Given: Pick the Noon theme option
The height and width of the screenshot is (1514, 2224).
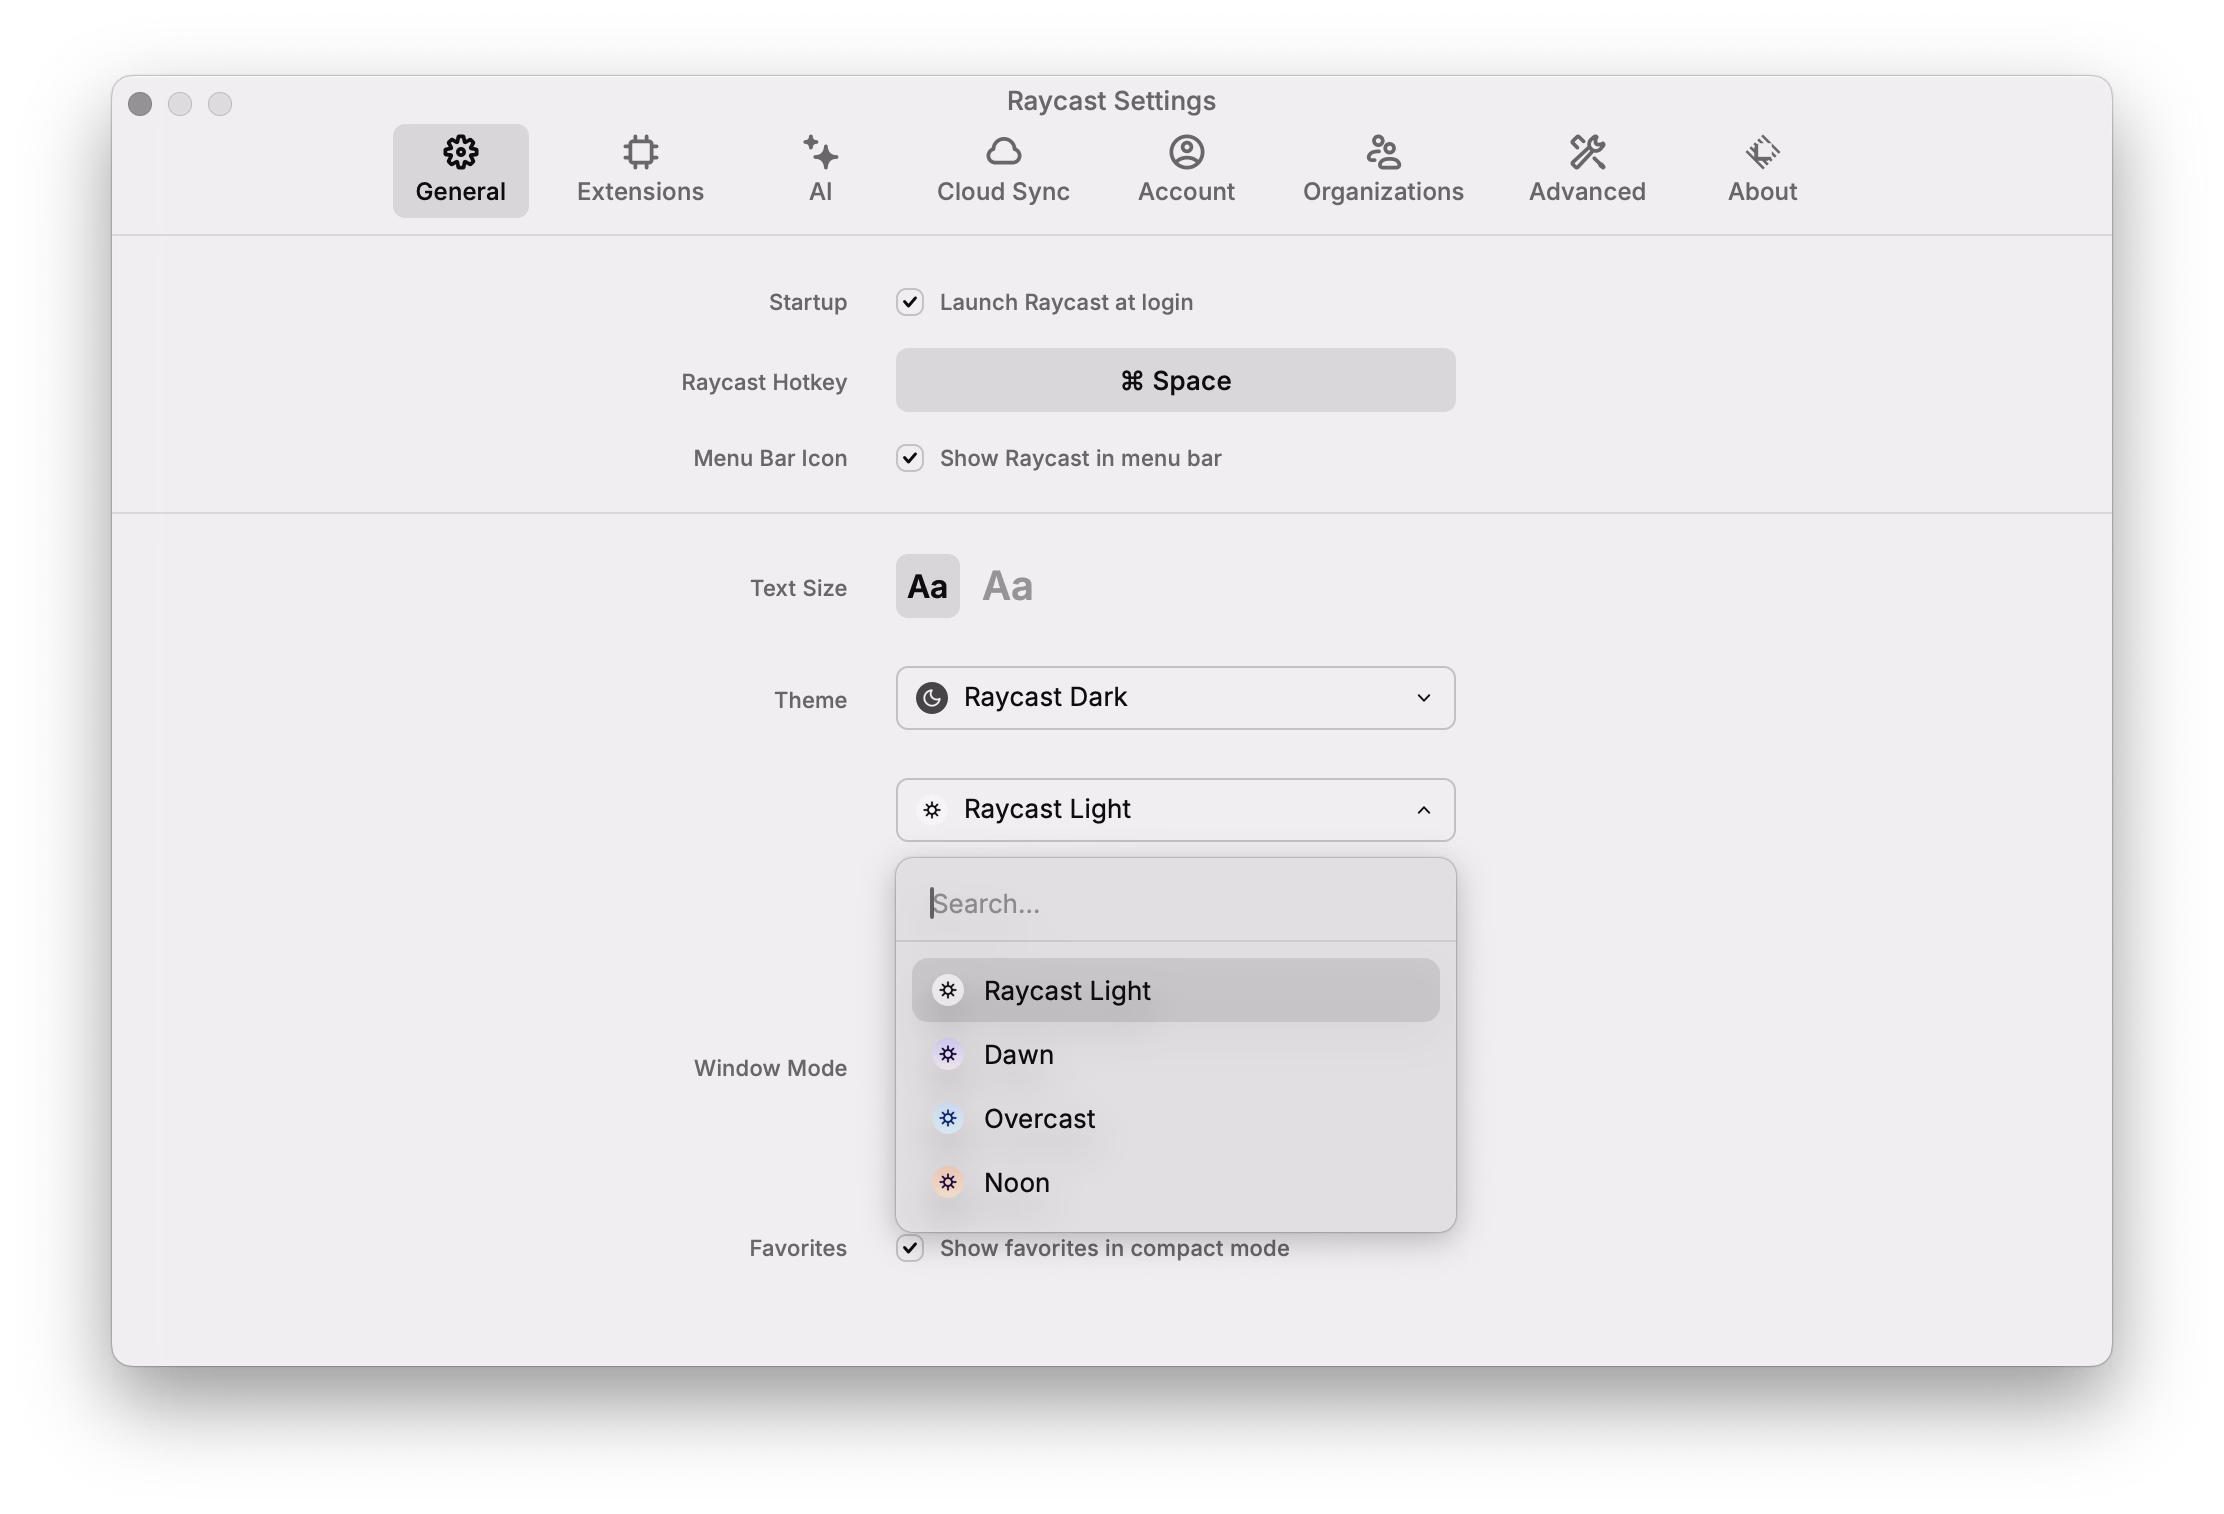Looking at the screenshot, I should click(1016, 1183).
